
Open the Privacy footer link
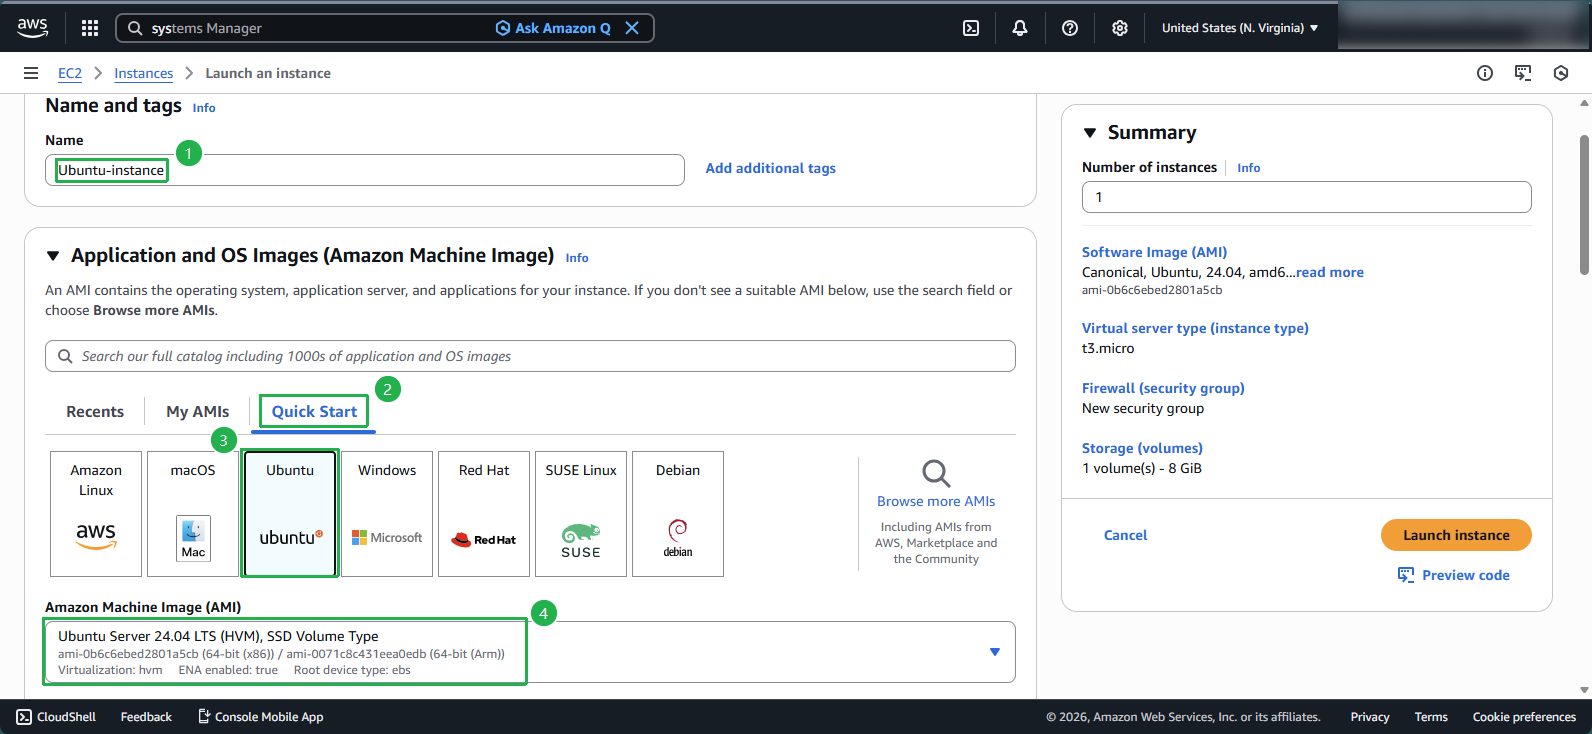click(x=1370, y=717)
